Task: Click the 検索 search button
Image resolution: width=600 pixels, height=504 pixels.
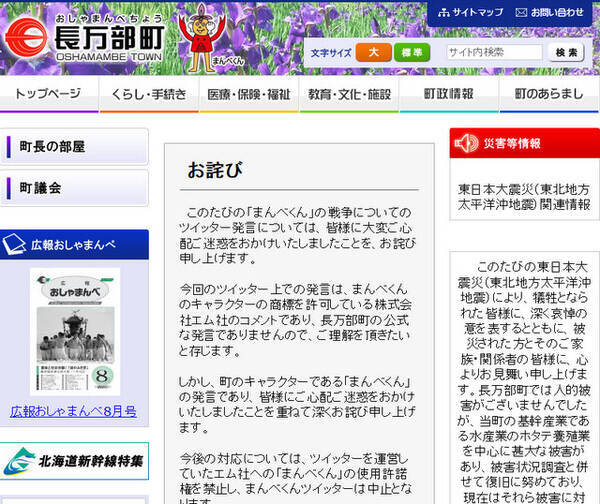Action: [566, 52]
